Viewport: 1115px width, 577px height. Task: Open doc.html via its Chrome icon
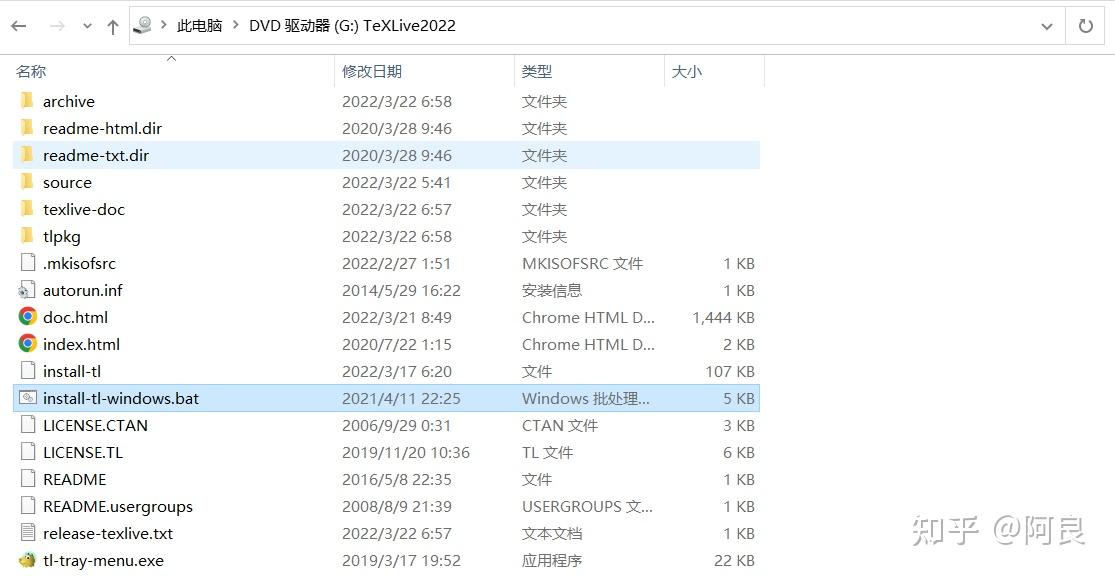26,317
